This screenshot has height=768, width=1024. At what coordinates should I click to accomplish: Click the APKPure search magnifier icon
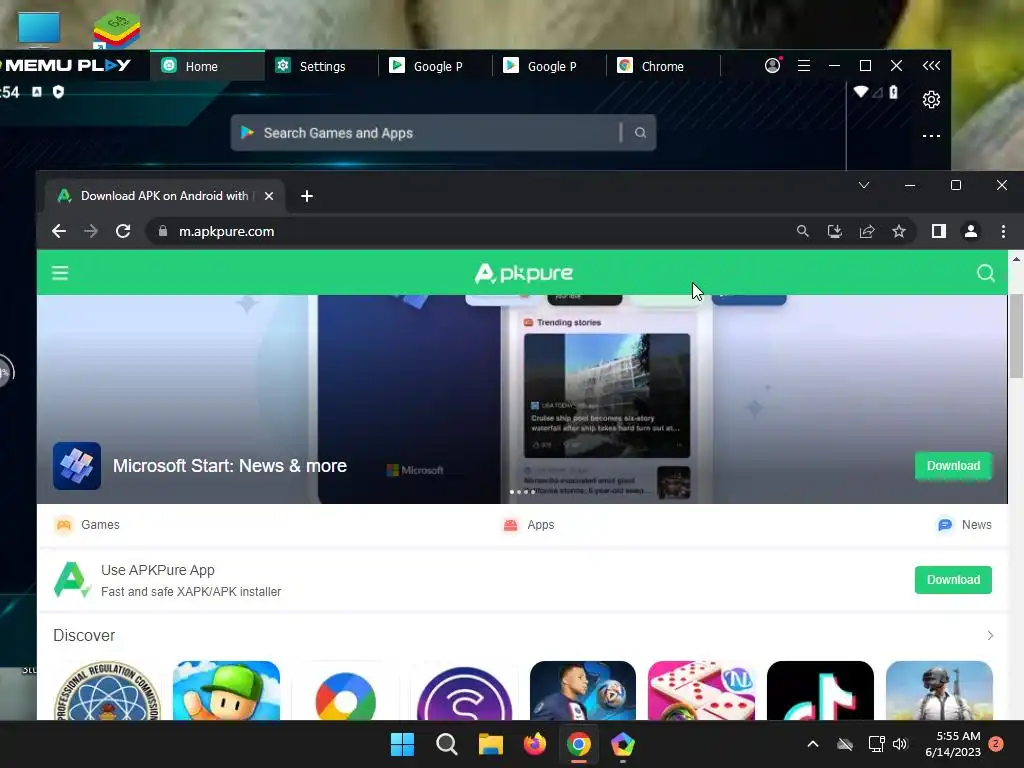coord(985,273)
